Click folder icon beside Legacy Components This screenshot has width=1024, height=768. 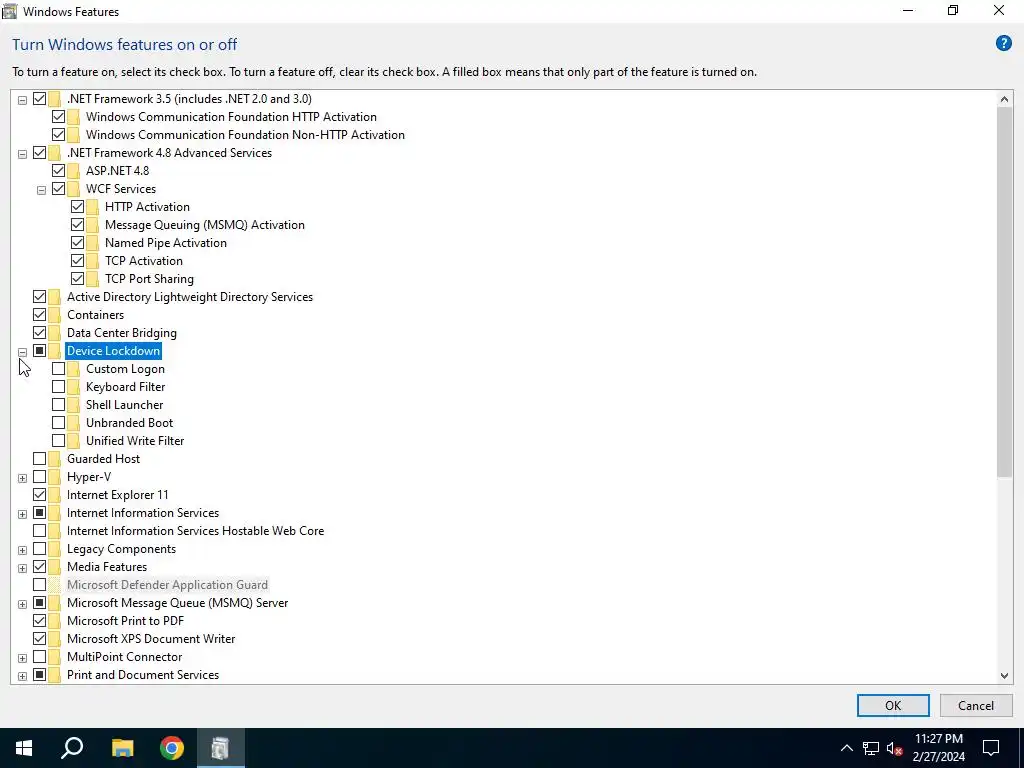coord(55,549)
